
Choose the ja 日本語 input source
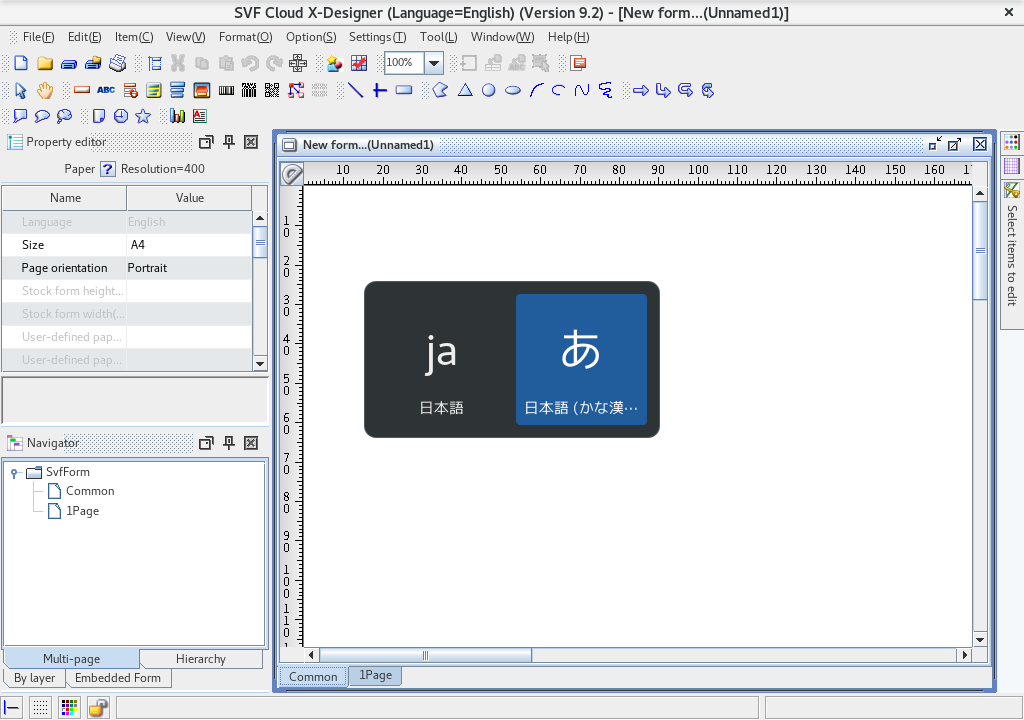(x=441, y=359)
